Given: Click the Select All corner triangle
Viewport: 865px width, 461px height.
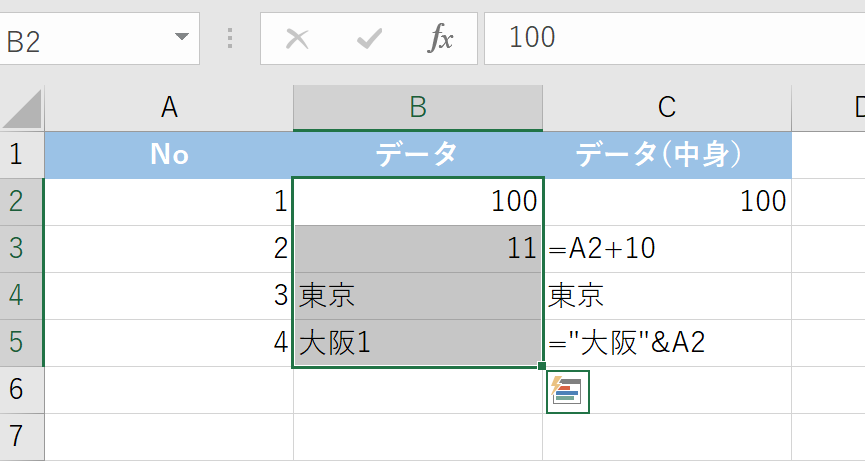Looking at the screenshot, I should 24,108.
